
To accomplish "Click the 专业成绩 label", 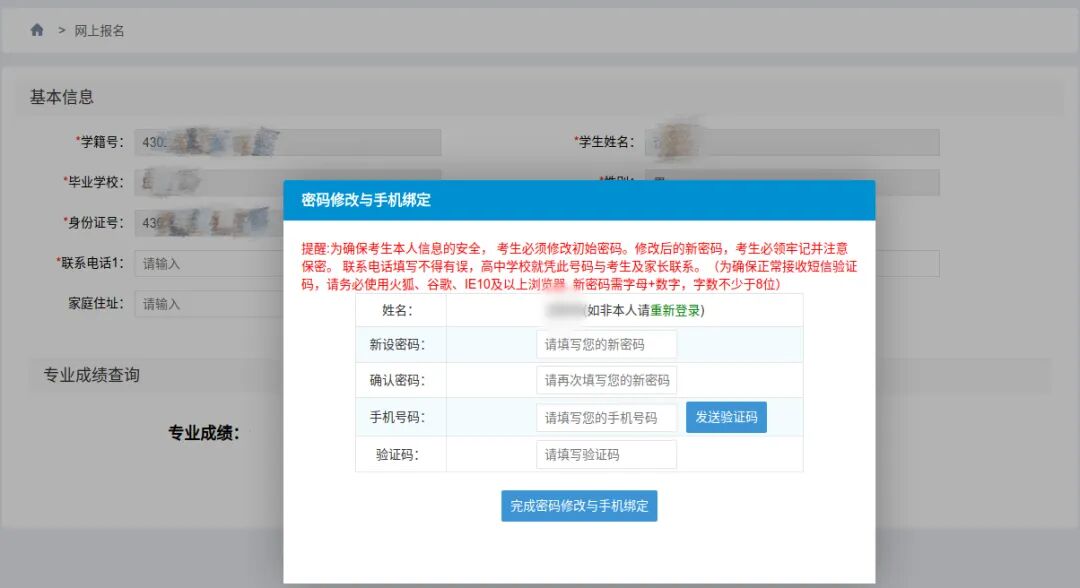I will point(202,432).
